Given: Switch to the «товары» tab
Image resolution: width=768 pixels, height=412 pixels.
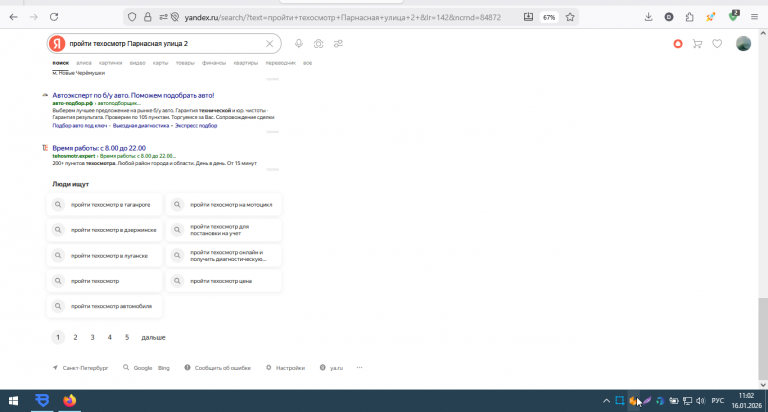Looking at the screenshot, I should [x=185, y=63].
